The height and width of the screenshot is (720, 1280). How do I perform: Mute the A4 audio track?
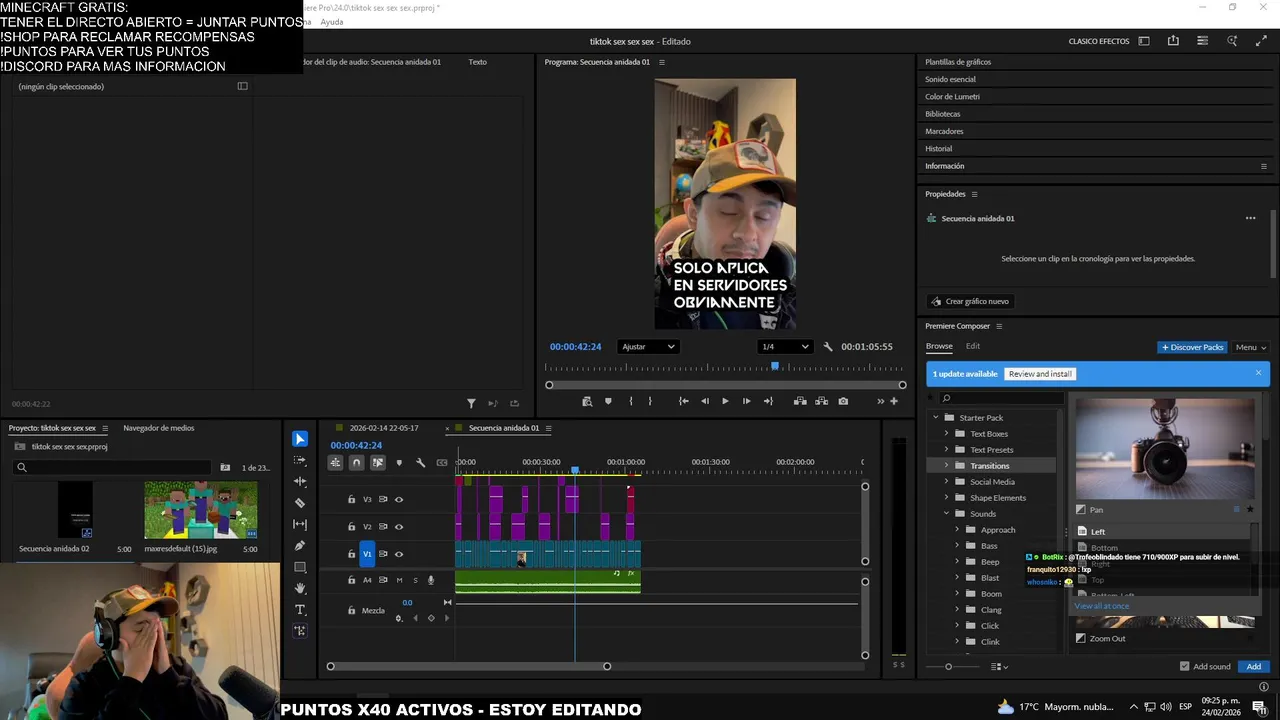pos(399,580)
